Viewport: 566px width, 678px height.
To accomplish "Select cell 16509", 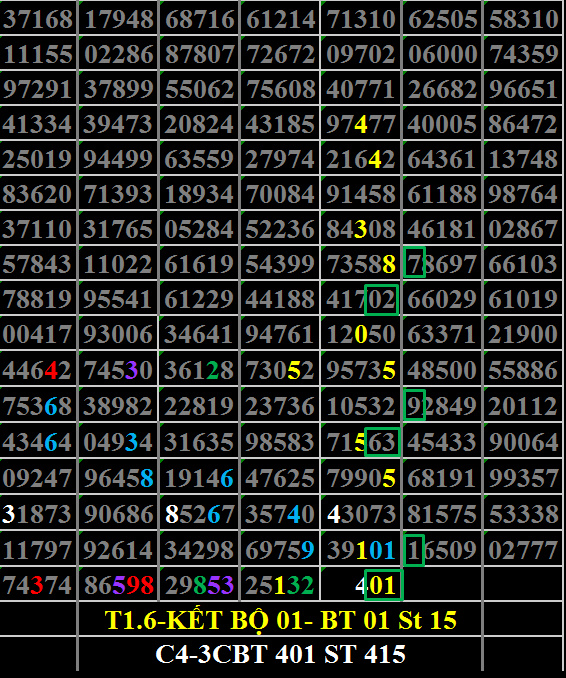I will [443, 550].
